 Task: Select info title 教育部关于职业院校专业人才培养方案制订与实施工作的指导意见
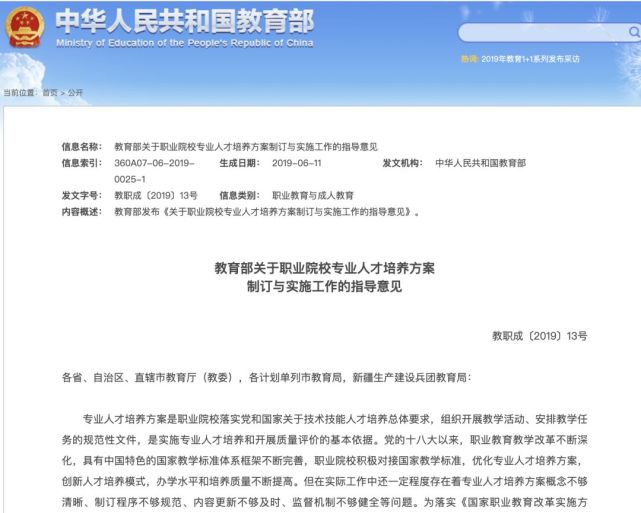point(246,147)
